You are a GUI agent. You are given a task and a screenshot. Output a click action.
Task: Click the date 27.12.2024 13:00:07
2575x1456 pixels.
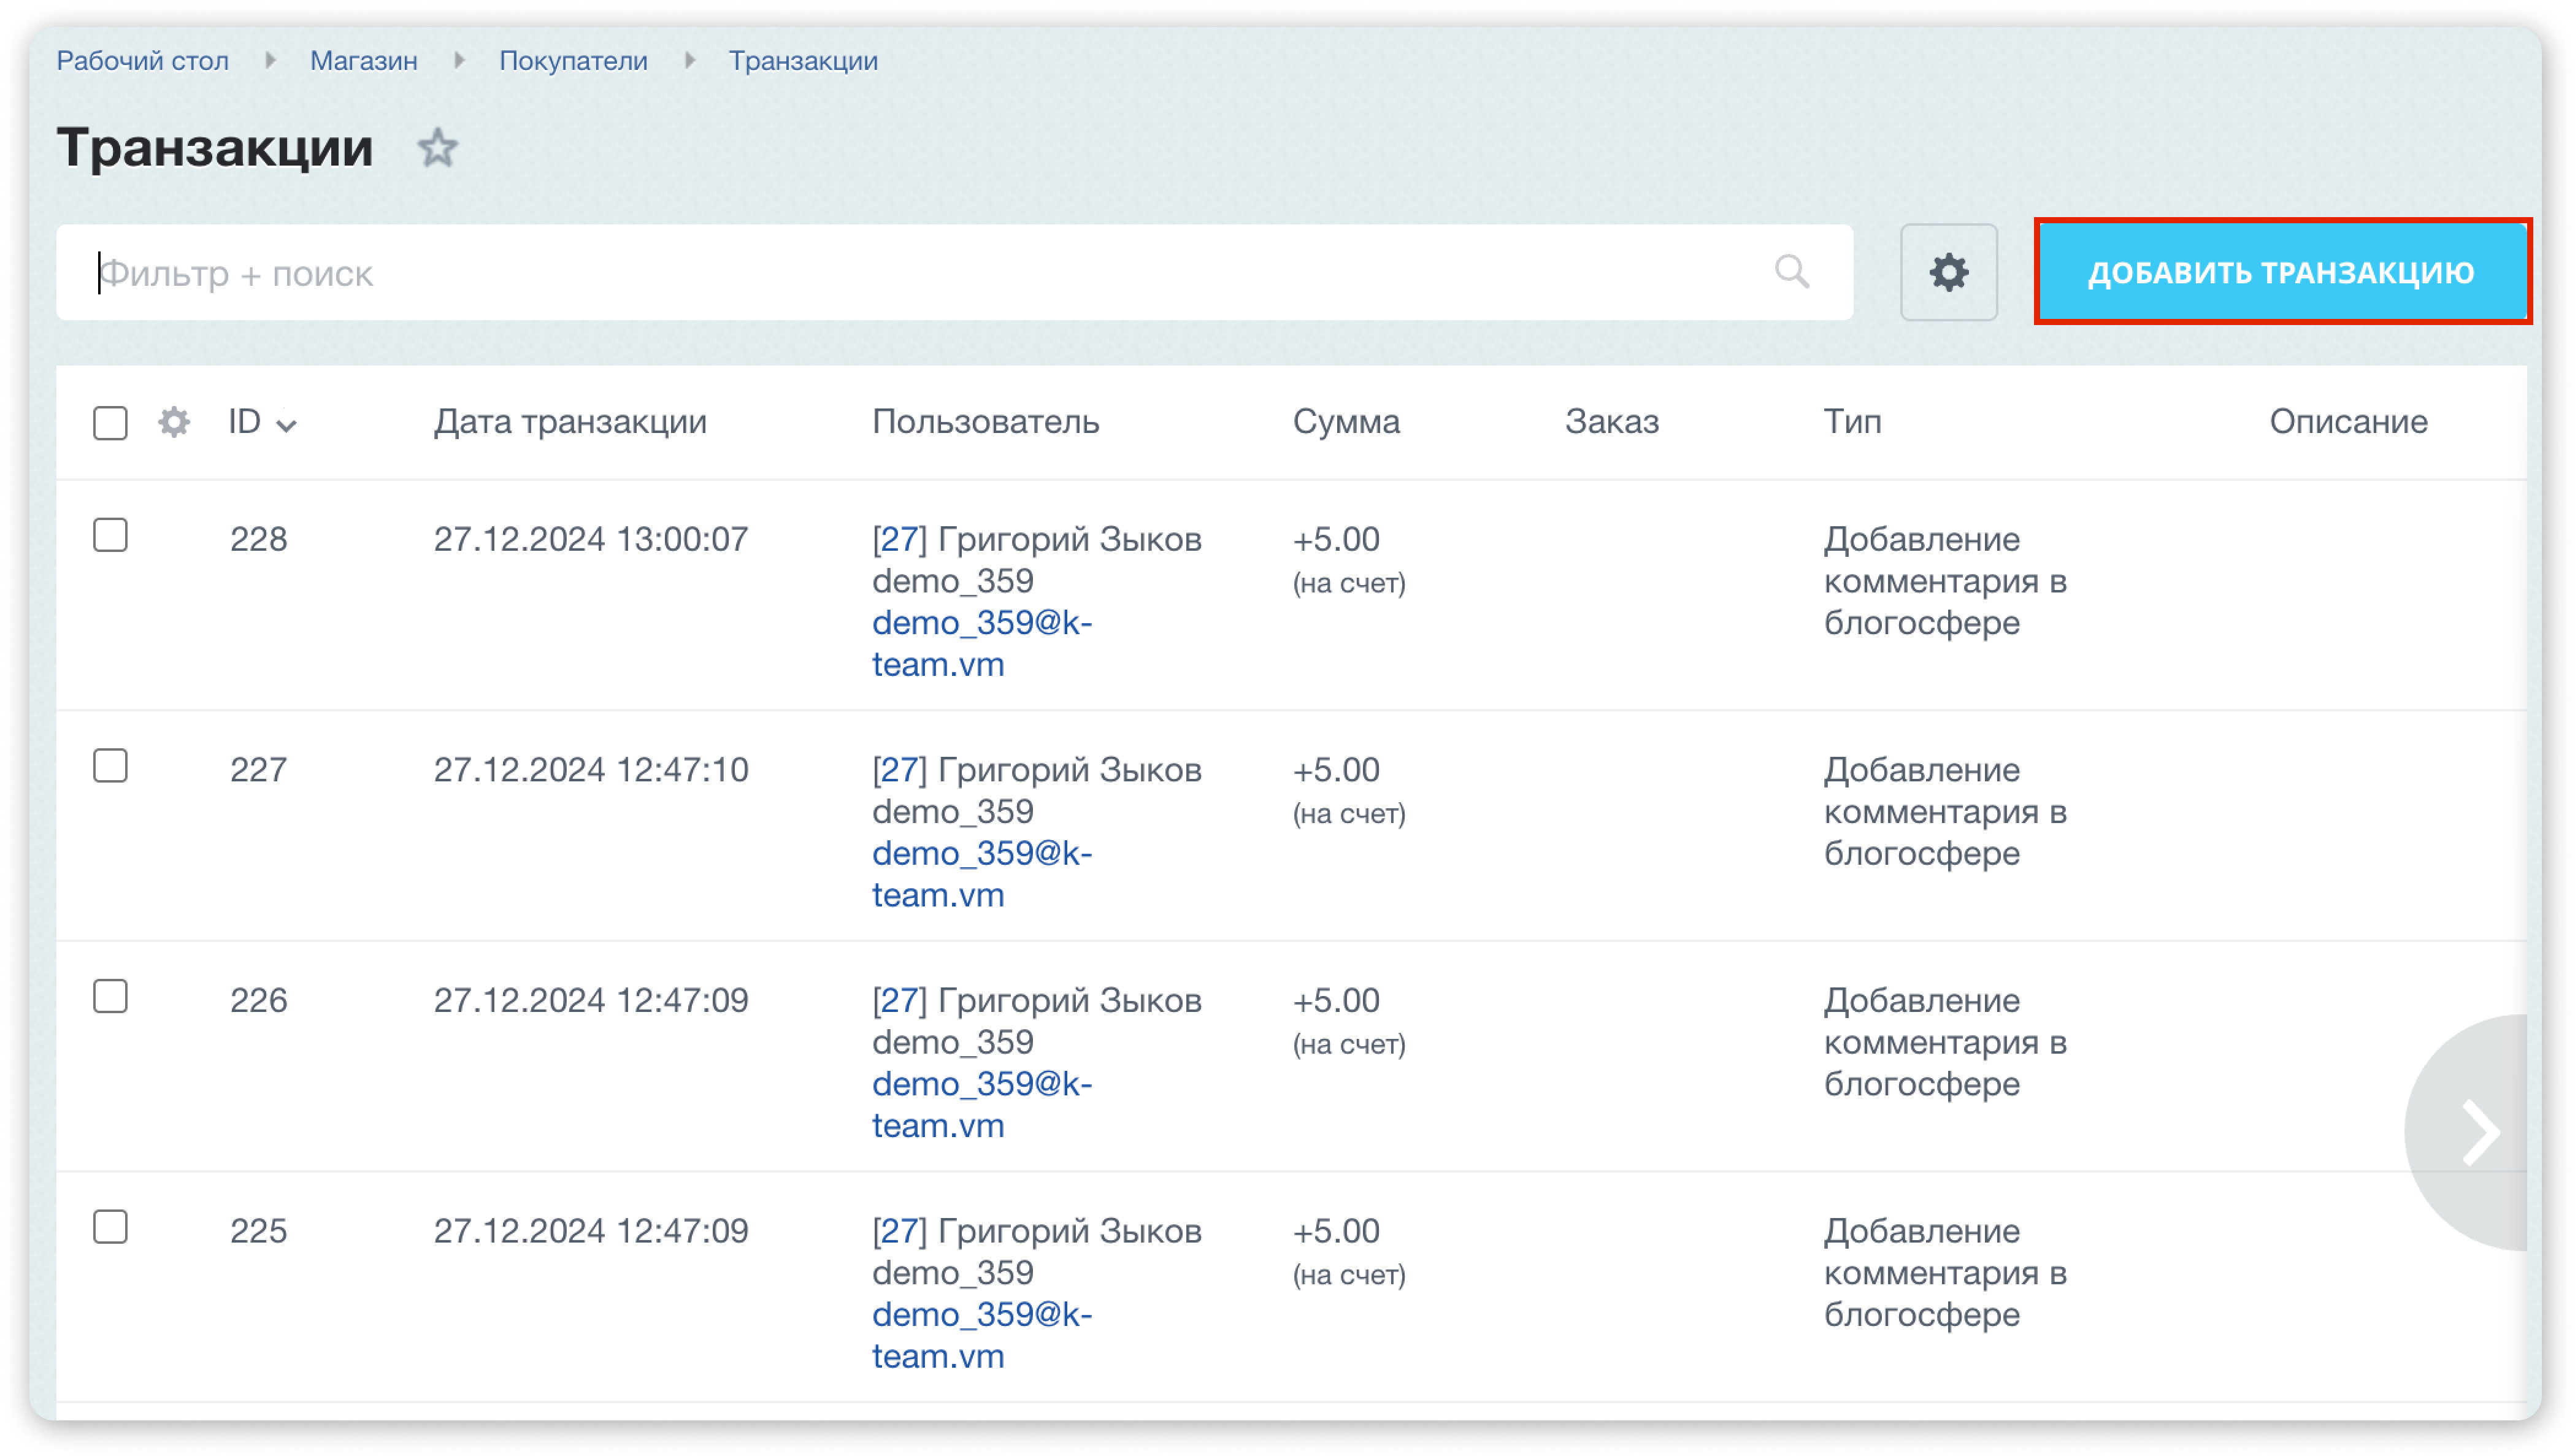tap(590, 539)
